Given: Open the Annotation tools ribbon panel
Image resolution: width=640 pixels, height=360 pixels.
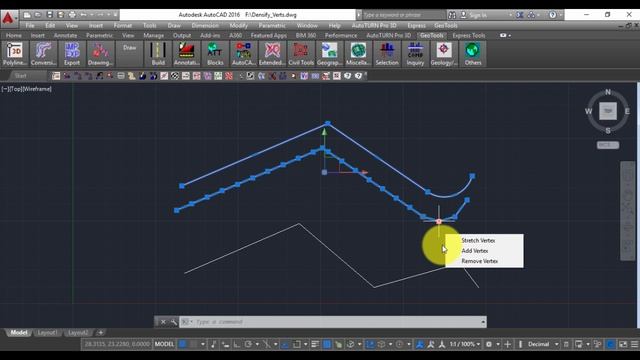Looking at the screenshot, I should 186,53.
